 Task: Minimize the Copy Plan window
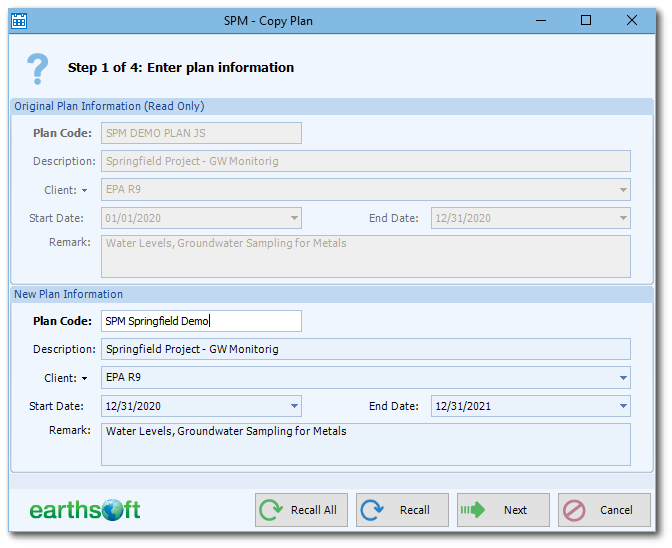[541, 20]
